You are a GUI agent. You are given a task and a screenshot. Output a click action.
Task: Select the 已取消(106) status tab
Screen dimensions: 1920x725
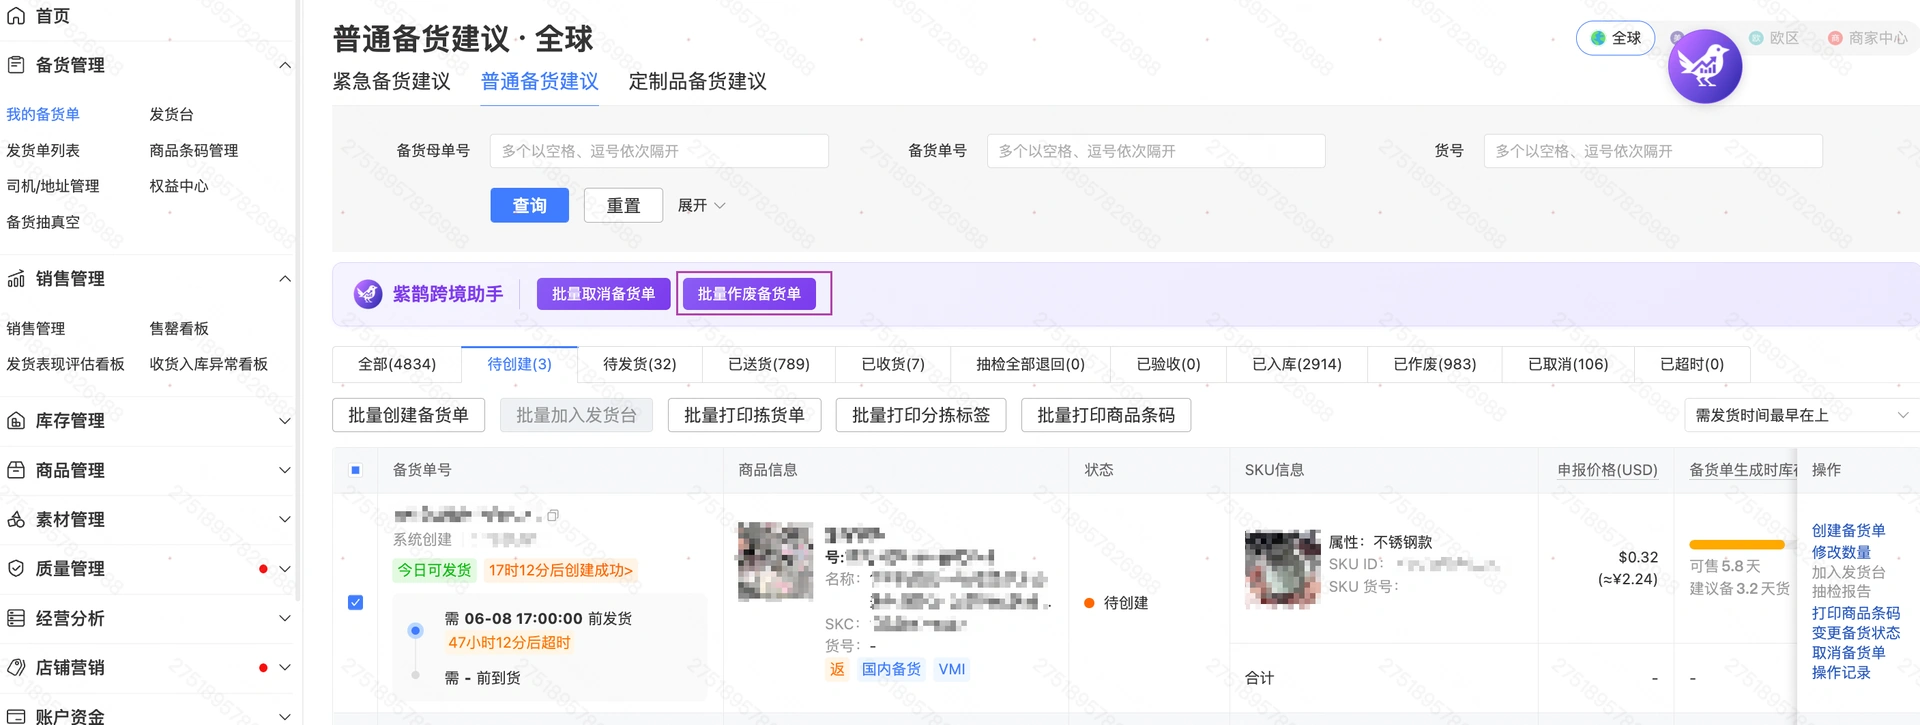pyautogui.click(x=1568, y=364)
